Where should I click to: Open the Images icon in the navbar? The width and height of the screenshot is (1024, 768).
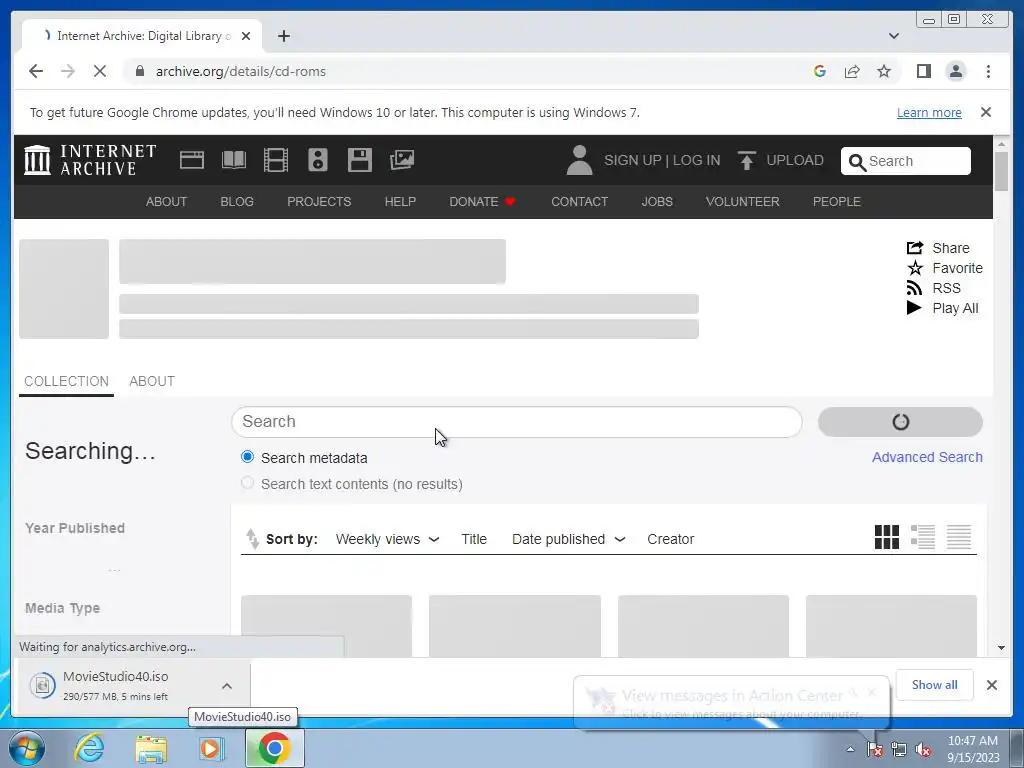tap(402, 160)
